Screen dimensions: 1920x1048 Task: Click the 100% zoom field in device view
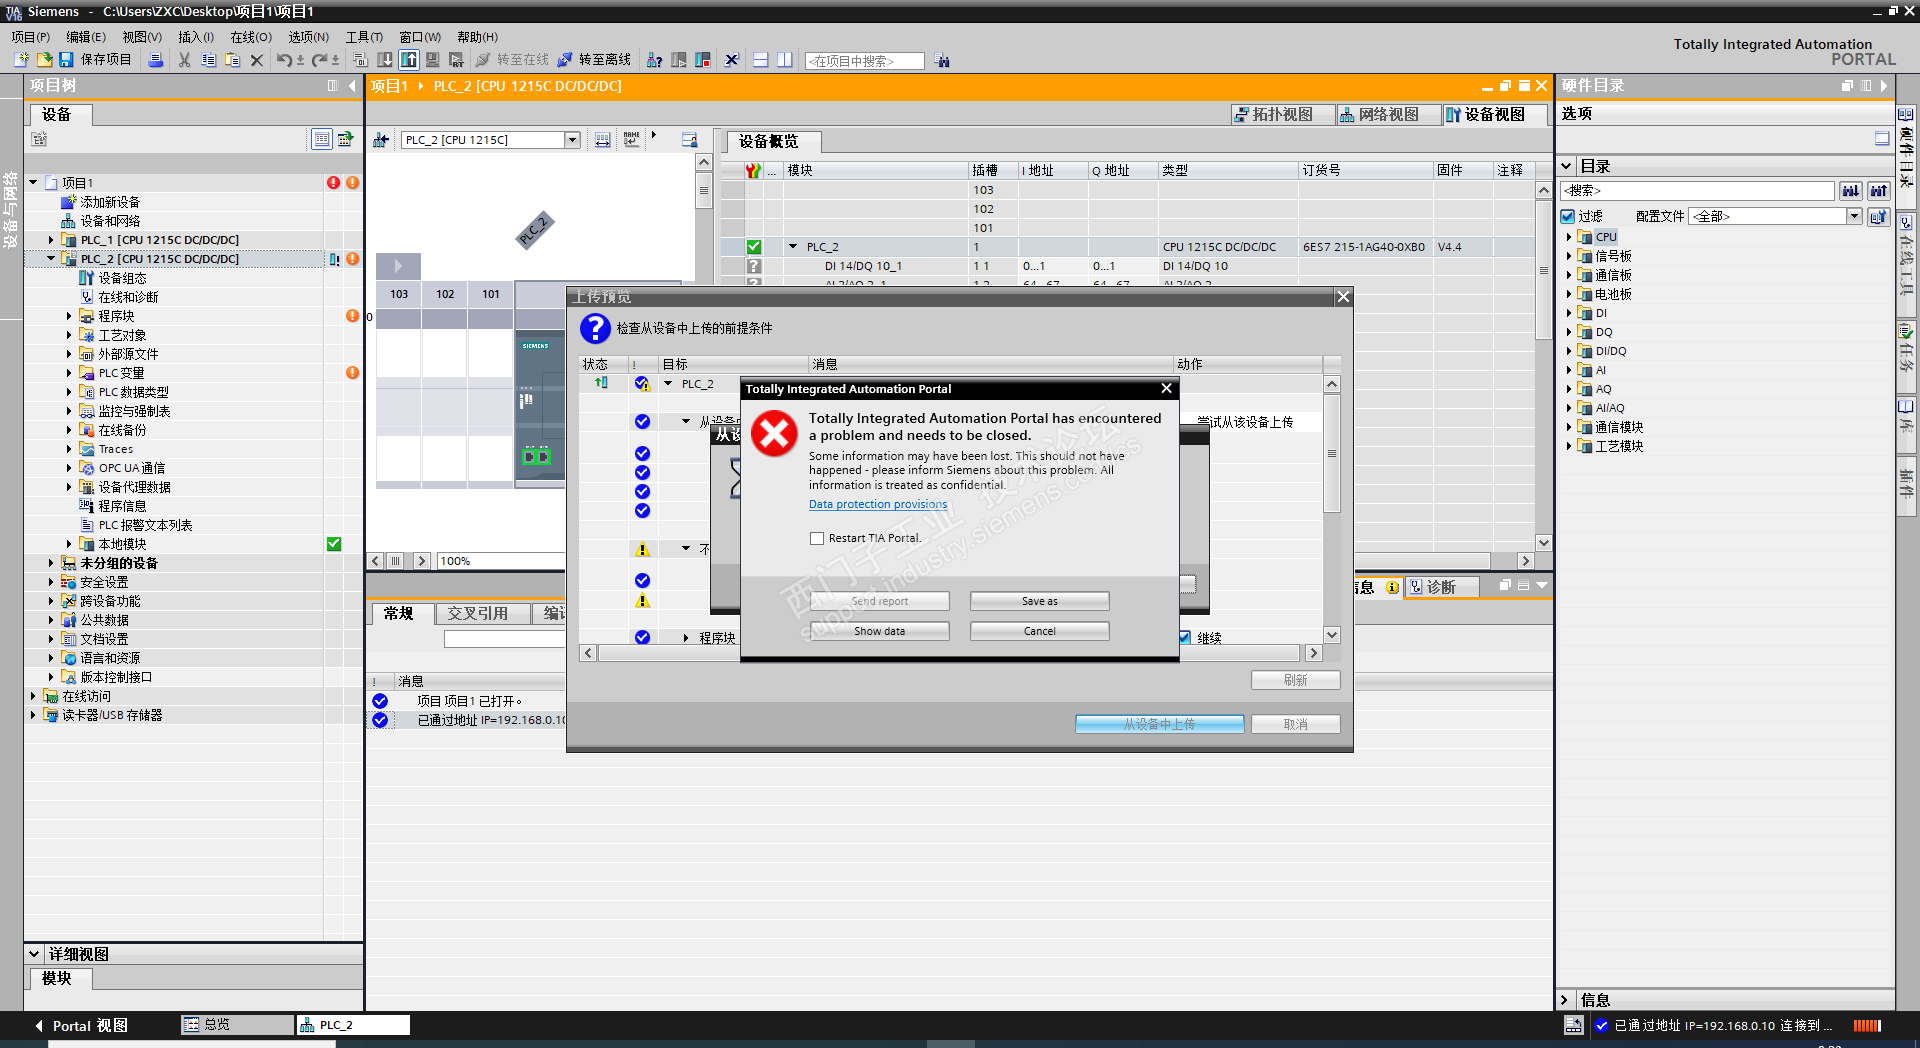[x=500, y=561]
